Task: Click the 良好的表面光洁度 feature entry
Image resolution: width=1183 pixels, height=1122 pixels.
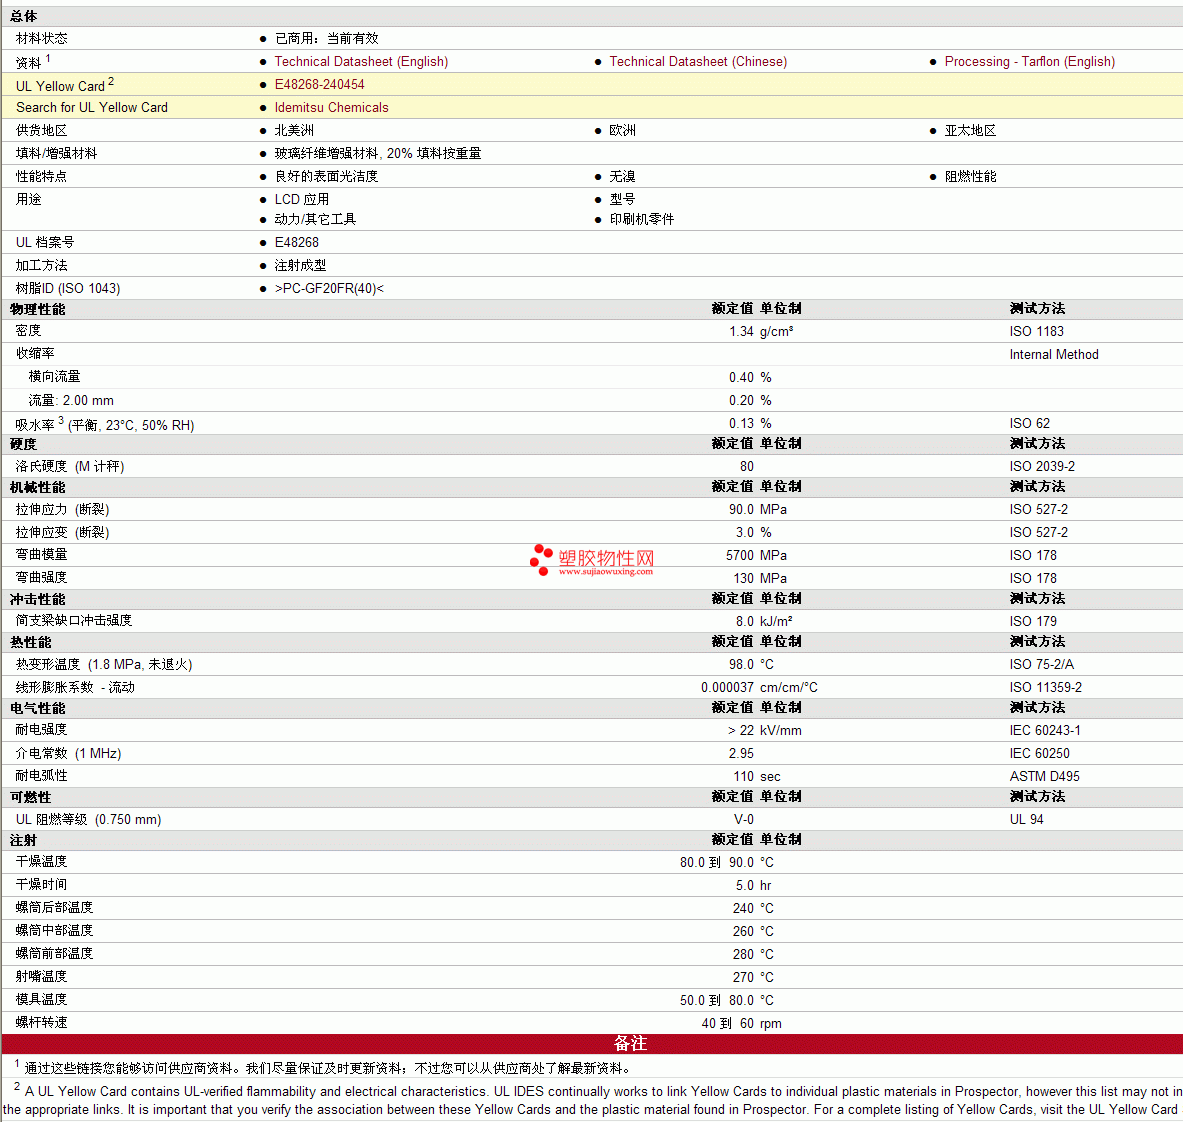Action: coord(326,177)
